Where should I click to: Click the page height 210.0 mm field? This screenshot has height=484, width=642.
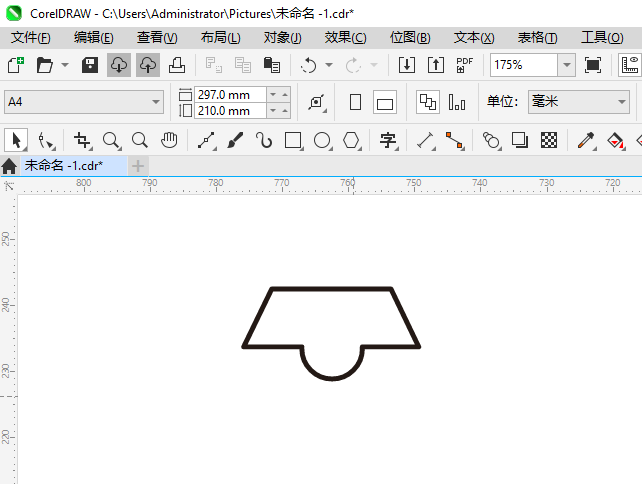[230, 111]
